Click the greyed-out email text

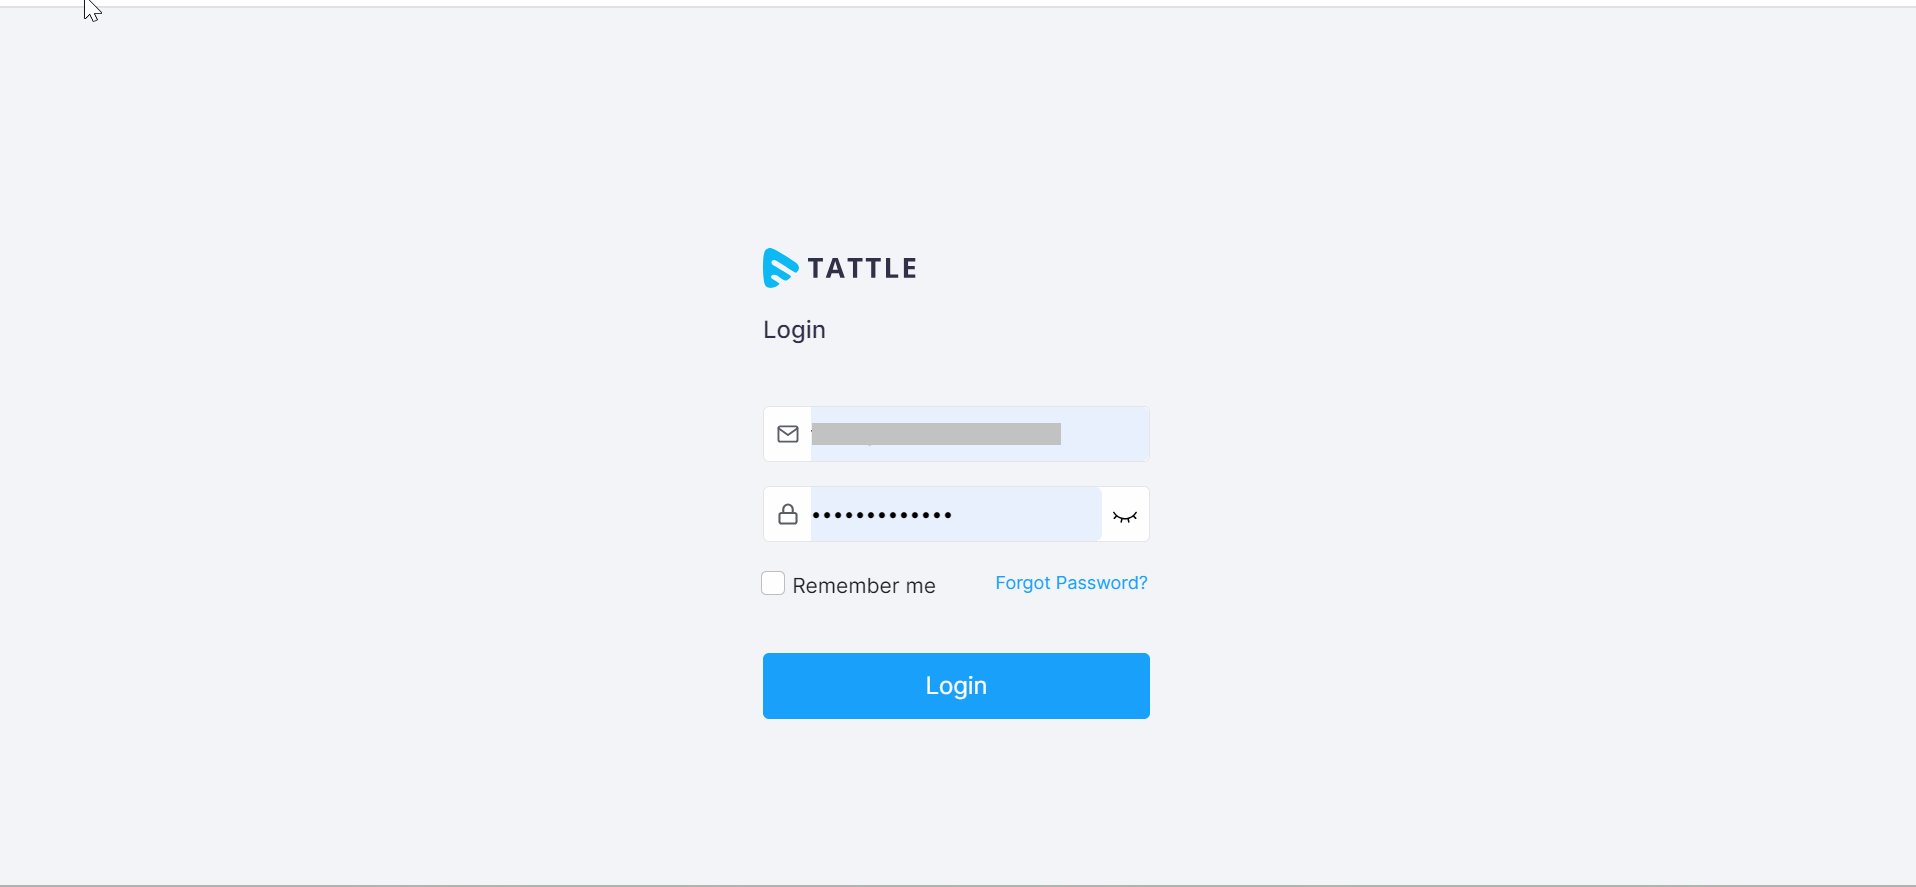936,434
